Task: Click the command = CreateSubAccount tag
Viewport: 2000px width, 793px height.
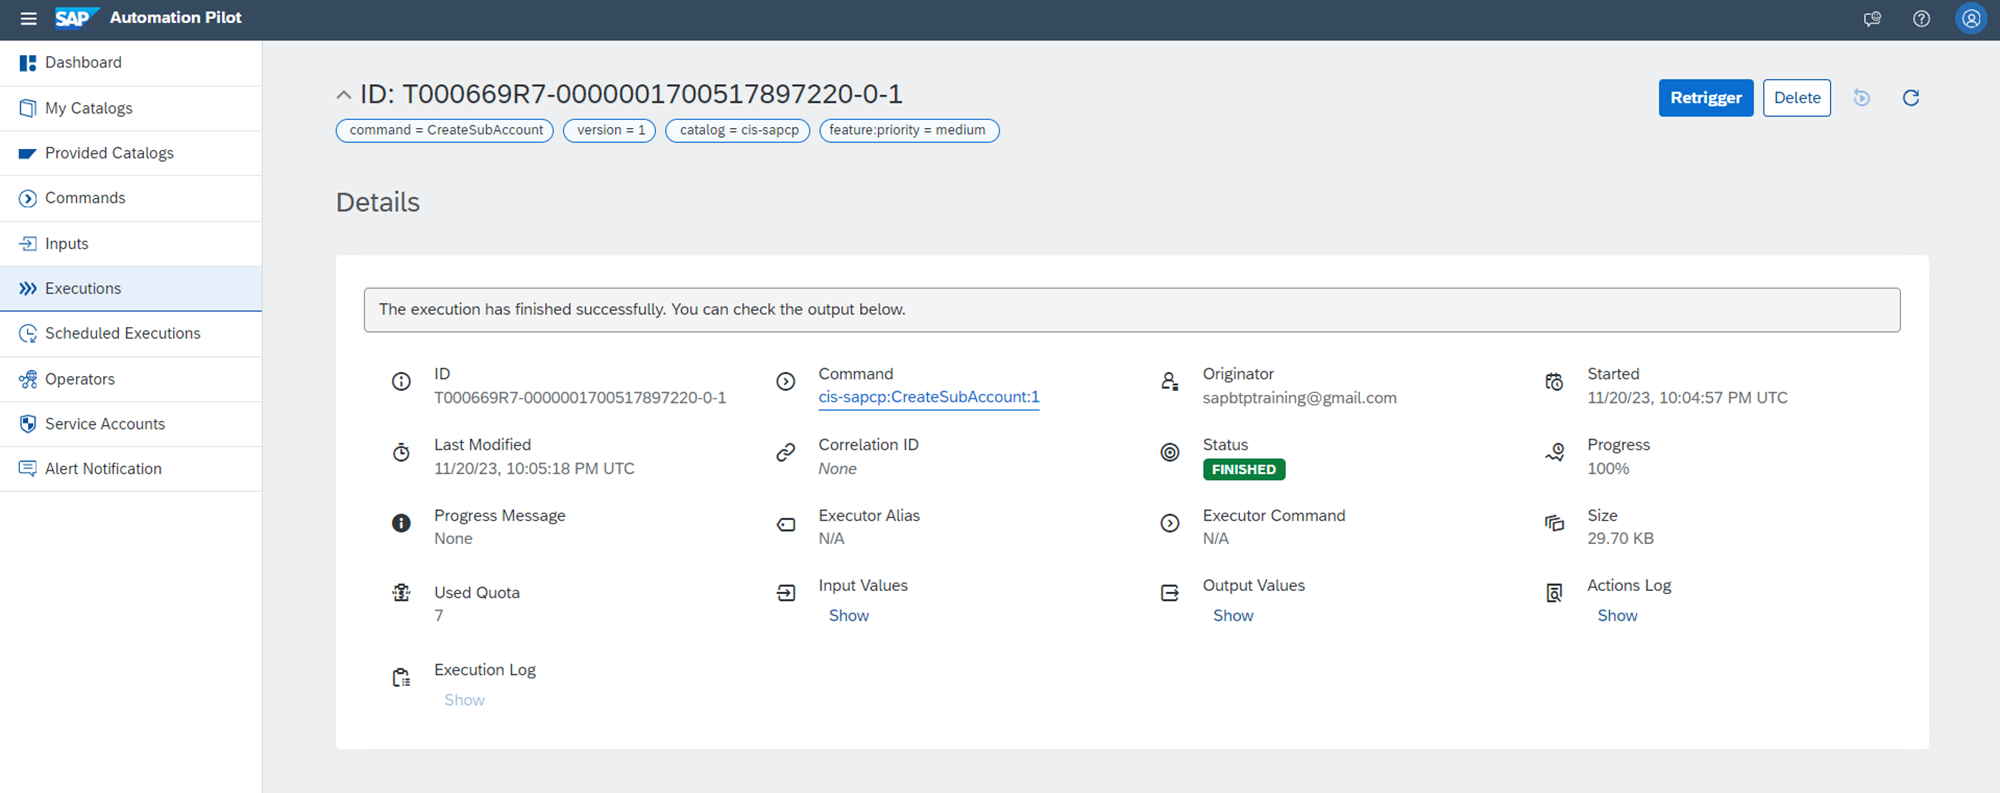Action: [445, 130]
